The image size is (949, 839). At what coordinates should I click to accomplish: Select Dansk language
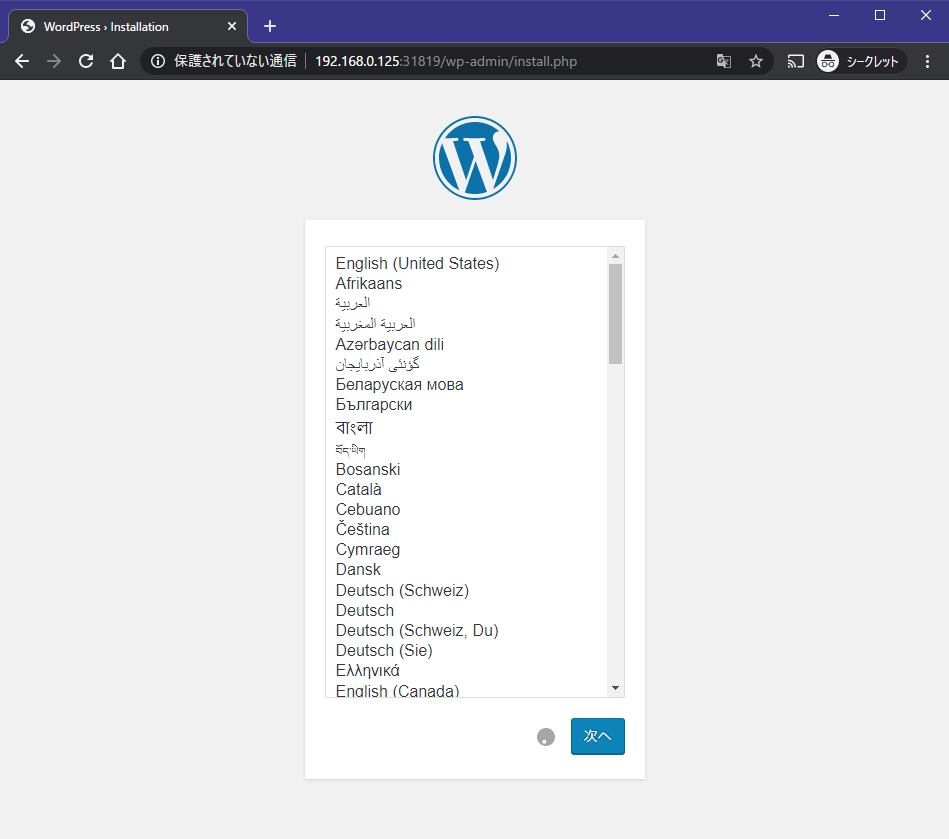pos(466,570)
